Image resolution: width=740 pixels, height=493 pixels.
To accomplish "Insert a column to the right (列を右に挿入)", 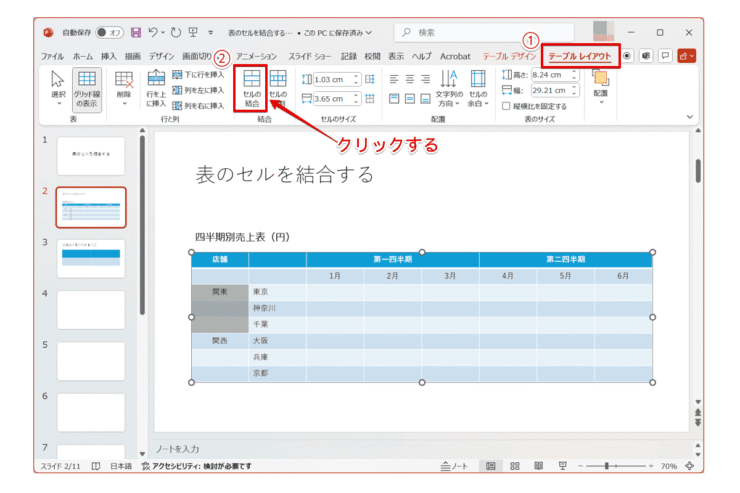I will (x=198, y=106).
